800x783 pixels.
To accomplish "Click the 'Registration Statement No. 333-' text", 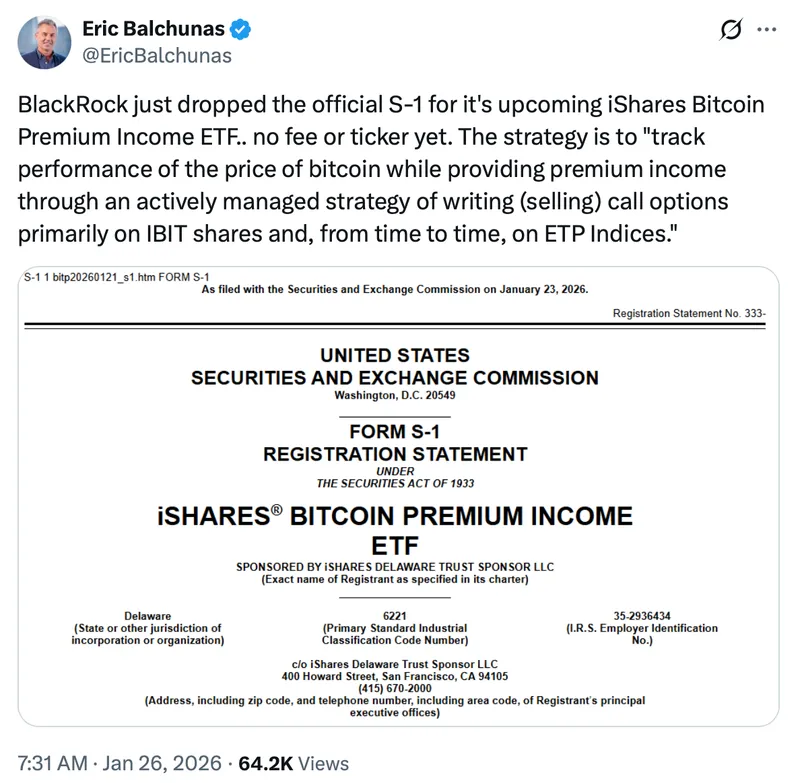I will 689,313.
